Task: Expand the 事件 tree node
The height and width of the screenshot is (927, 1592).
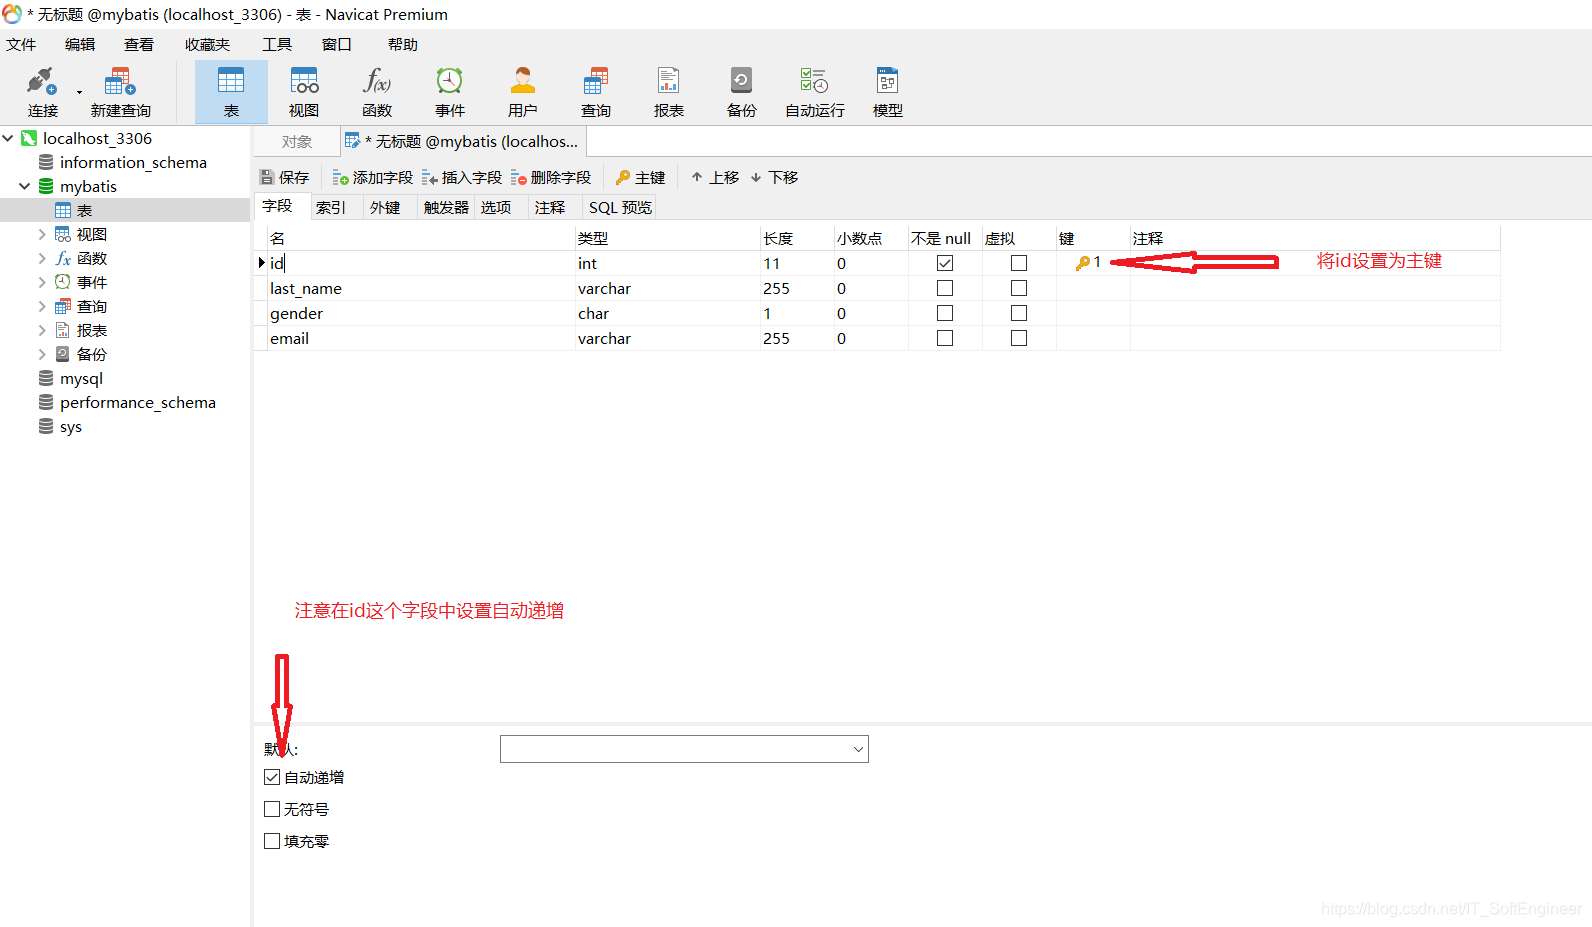Action: [41, 282]
